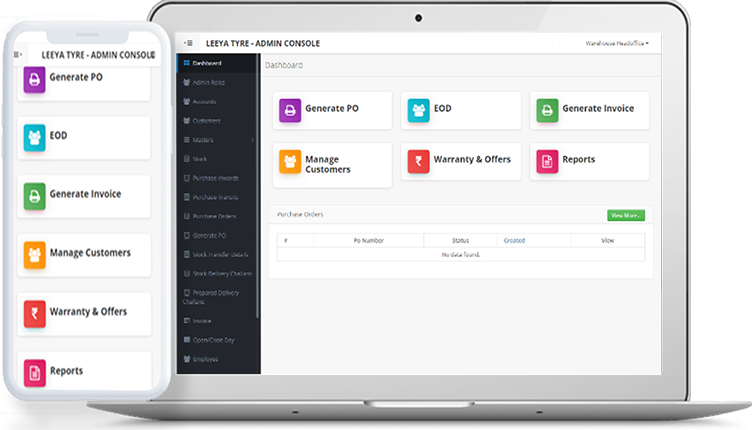Screen dimensions: 754x430
Task: Tap the teal EOD icon on the phone
Action: (35, 136)
